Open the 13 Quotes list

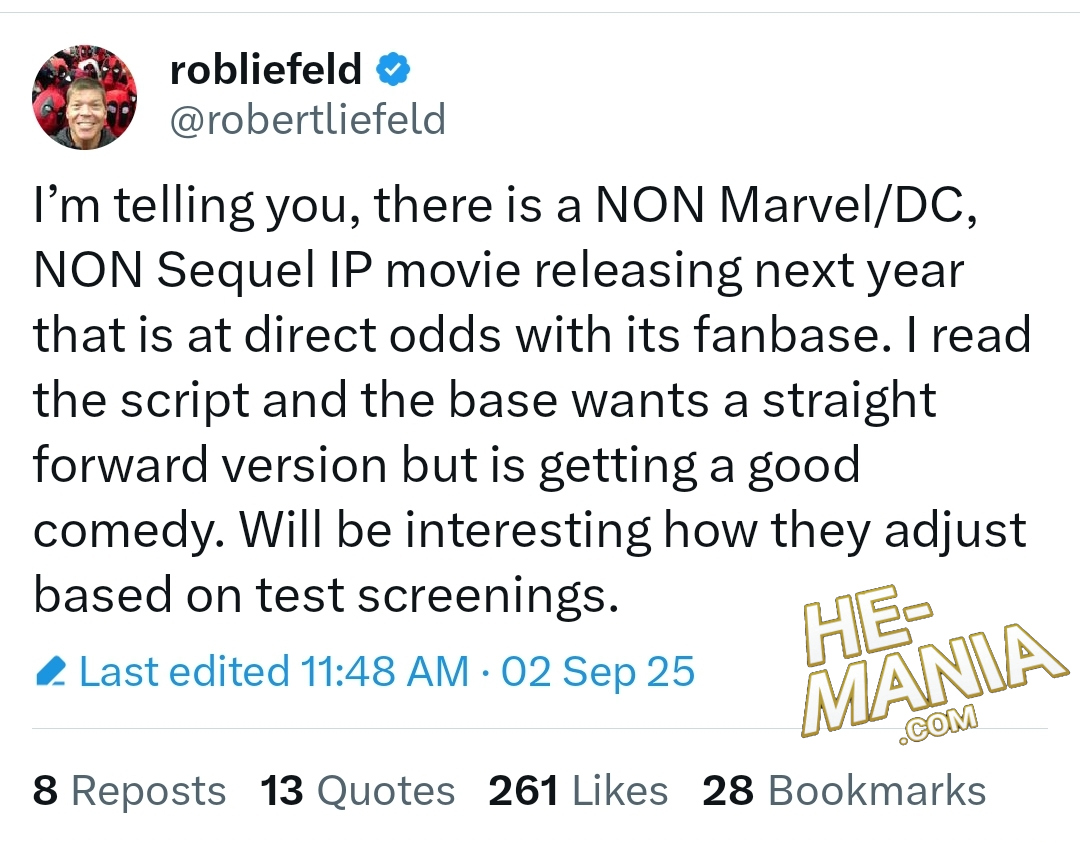click(x=358, y=791)
